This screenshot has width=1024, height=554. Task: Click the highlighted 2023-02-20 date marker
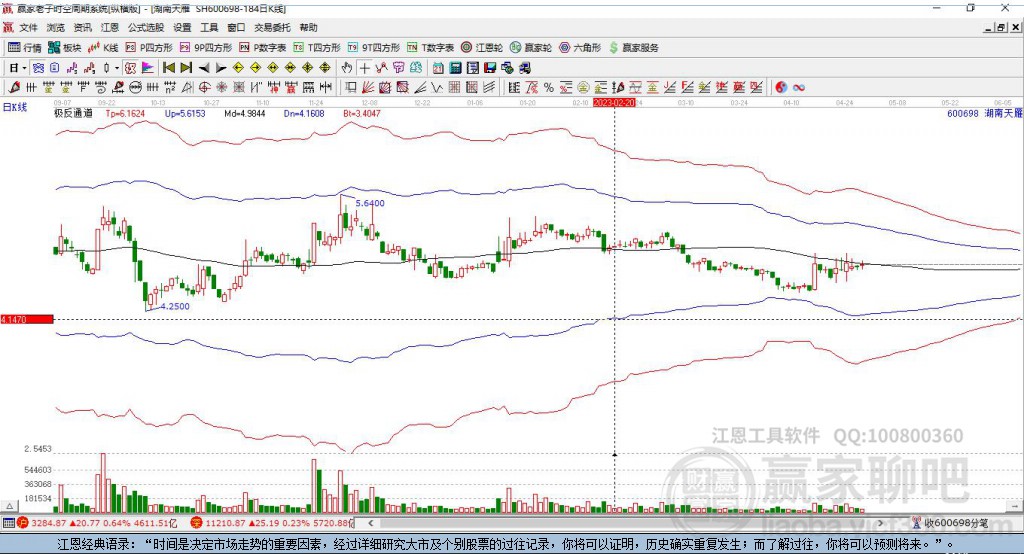click(x=614, y=103)
